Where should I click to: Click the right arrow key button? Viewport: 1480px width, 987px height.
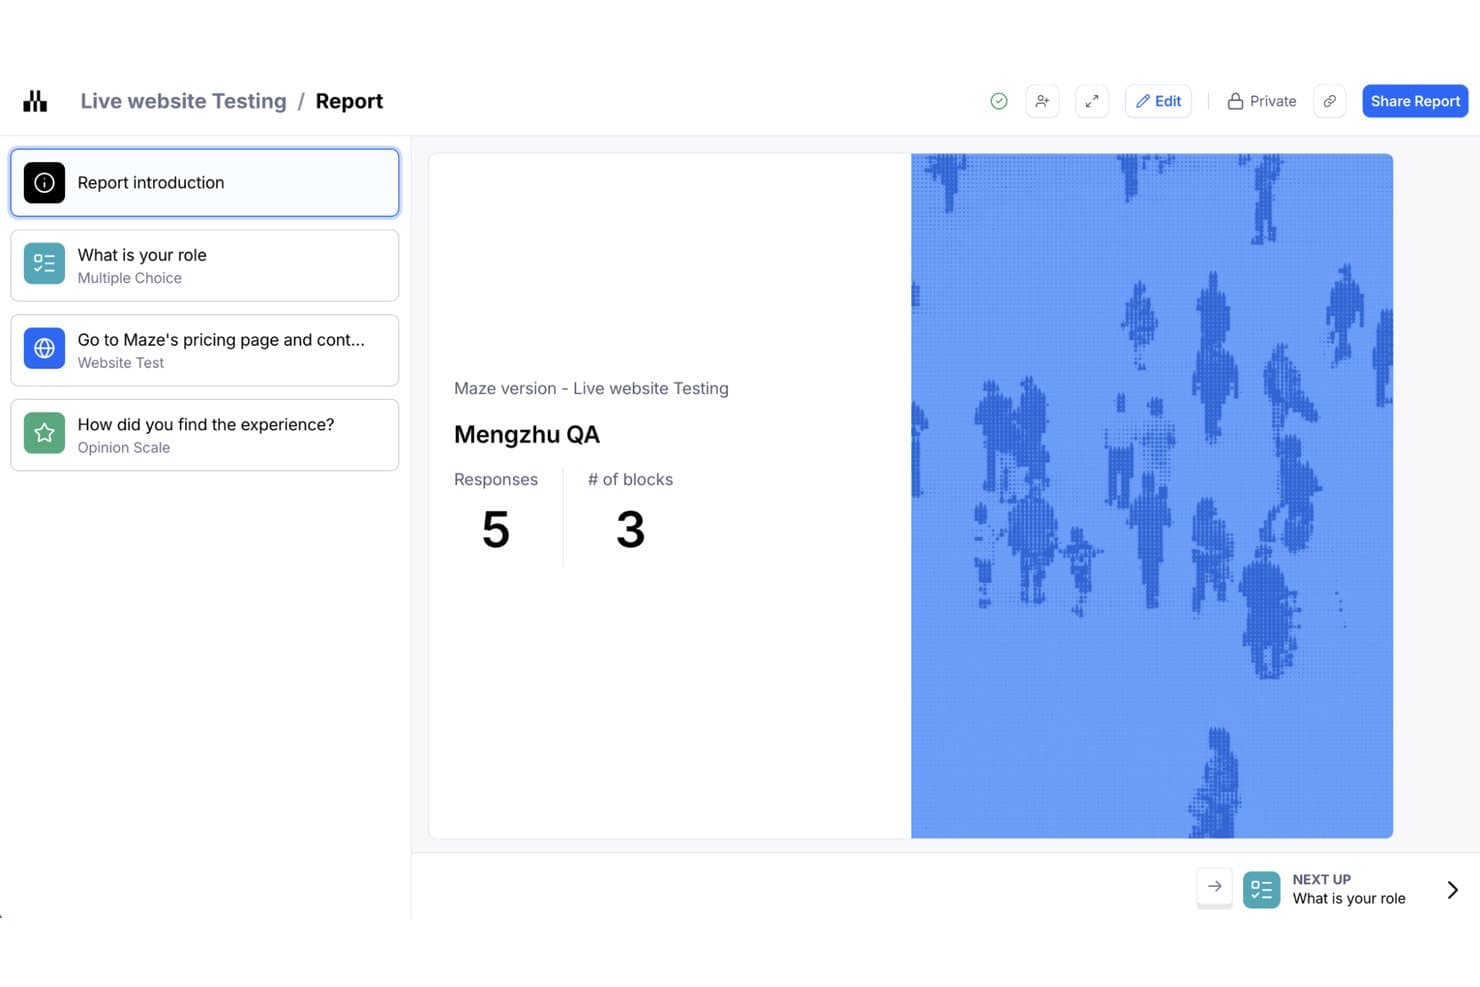(x=1214, y=886)
